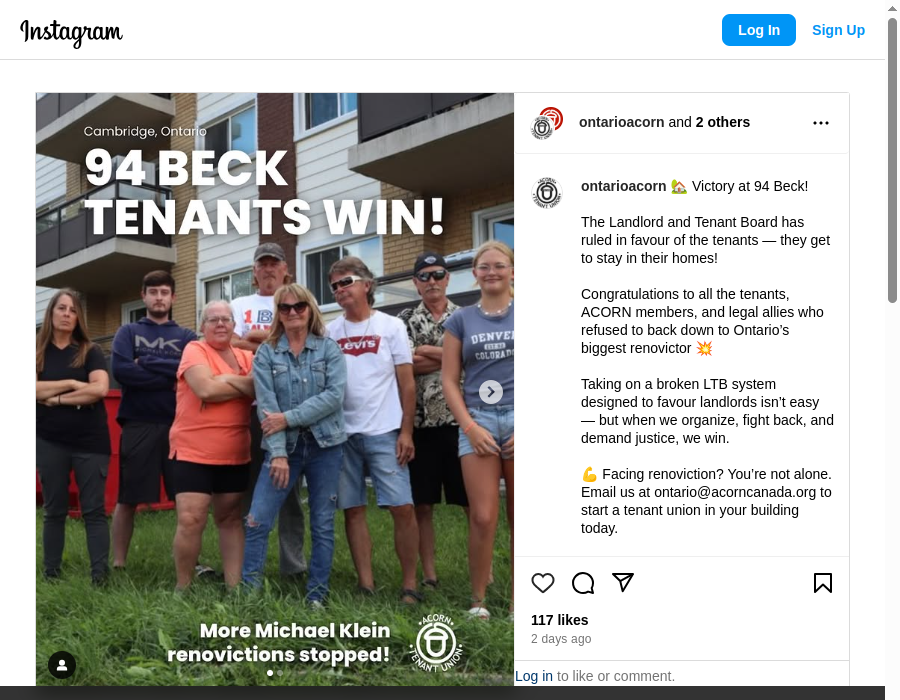The height and width of the screenshot is (700, 900).
Task: Open stacked profile avatars in post header
Action: tap(546, 123)
